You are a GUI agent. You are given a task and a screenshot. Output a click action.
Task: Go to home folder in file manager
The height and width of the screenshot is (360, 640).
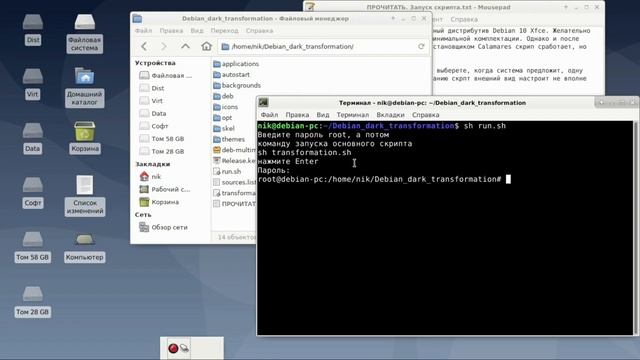tap(207, 47)
